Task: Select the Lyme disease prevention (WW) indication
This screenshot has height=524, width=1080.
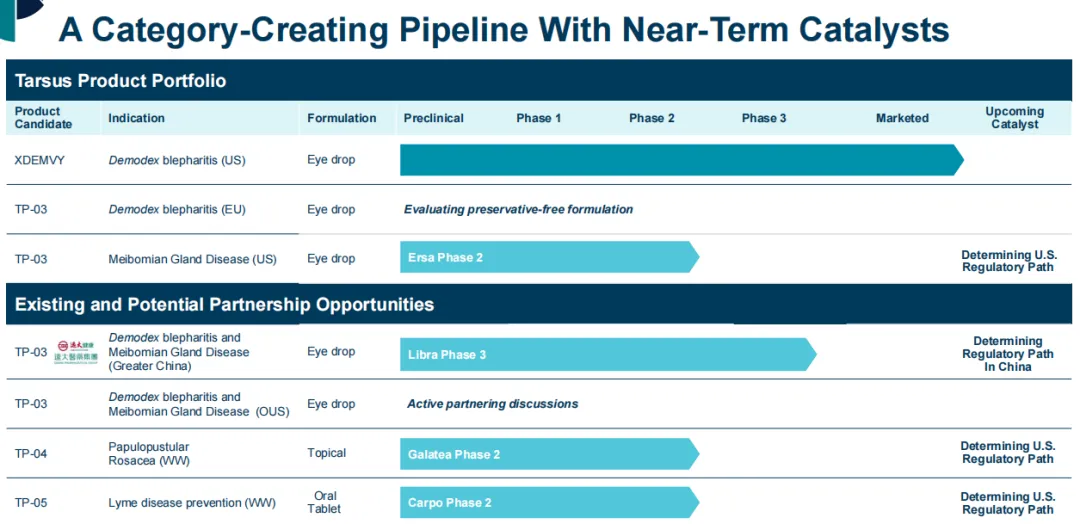Action: click(192, 503)
